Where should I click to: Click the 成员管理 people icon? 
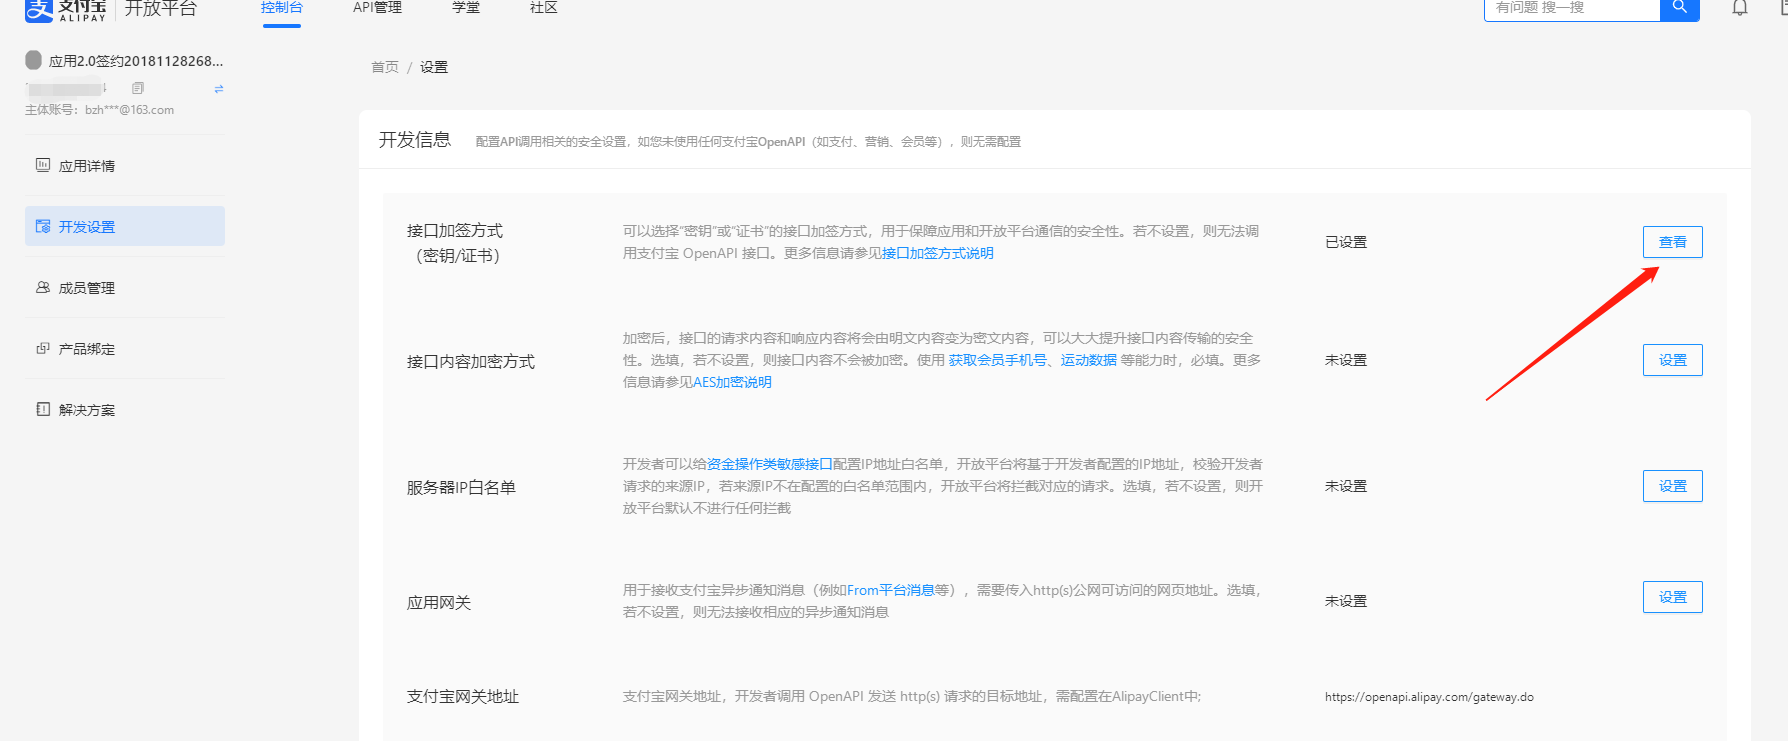43,287
